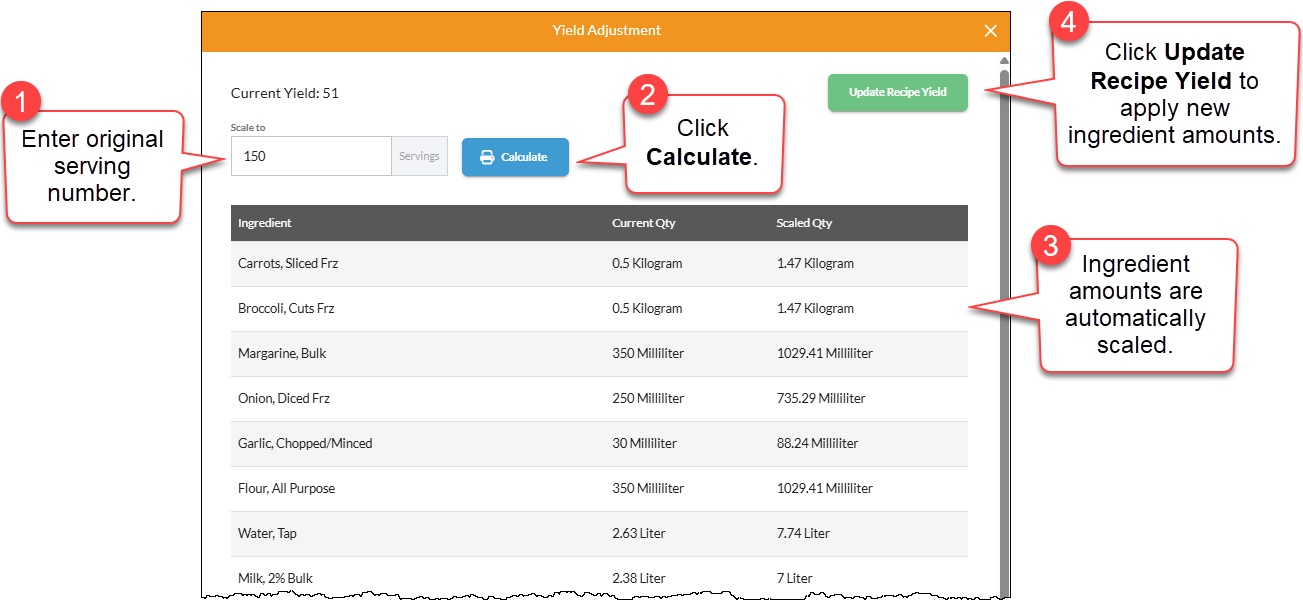Close the Yield Adjustment dialog
Viewport: 1303px width, 600px height.
tap(991, 31)
